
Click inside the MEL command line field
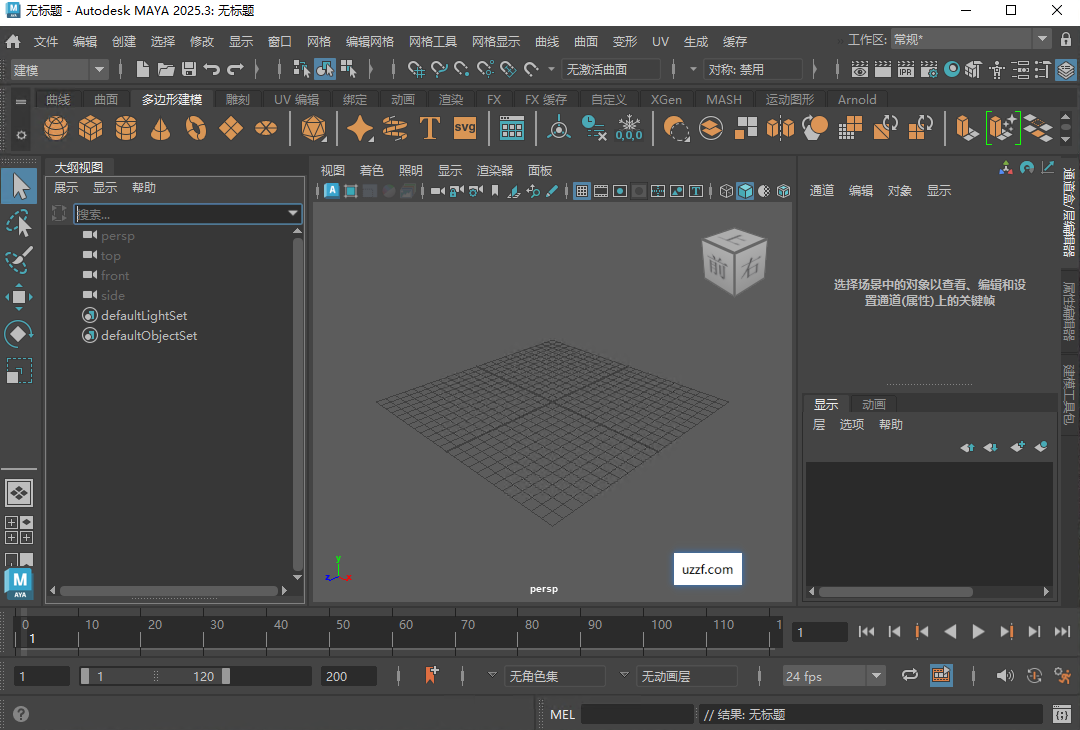[640, 714]
